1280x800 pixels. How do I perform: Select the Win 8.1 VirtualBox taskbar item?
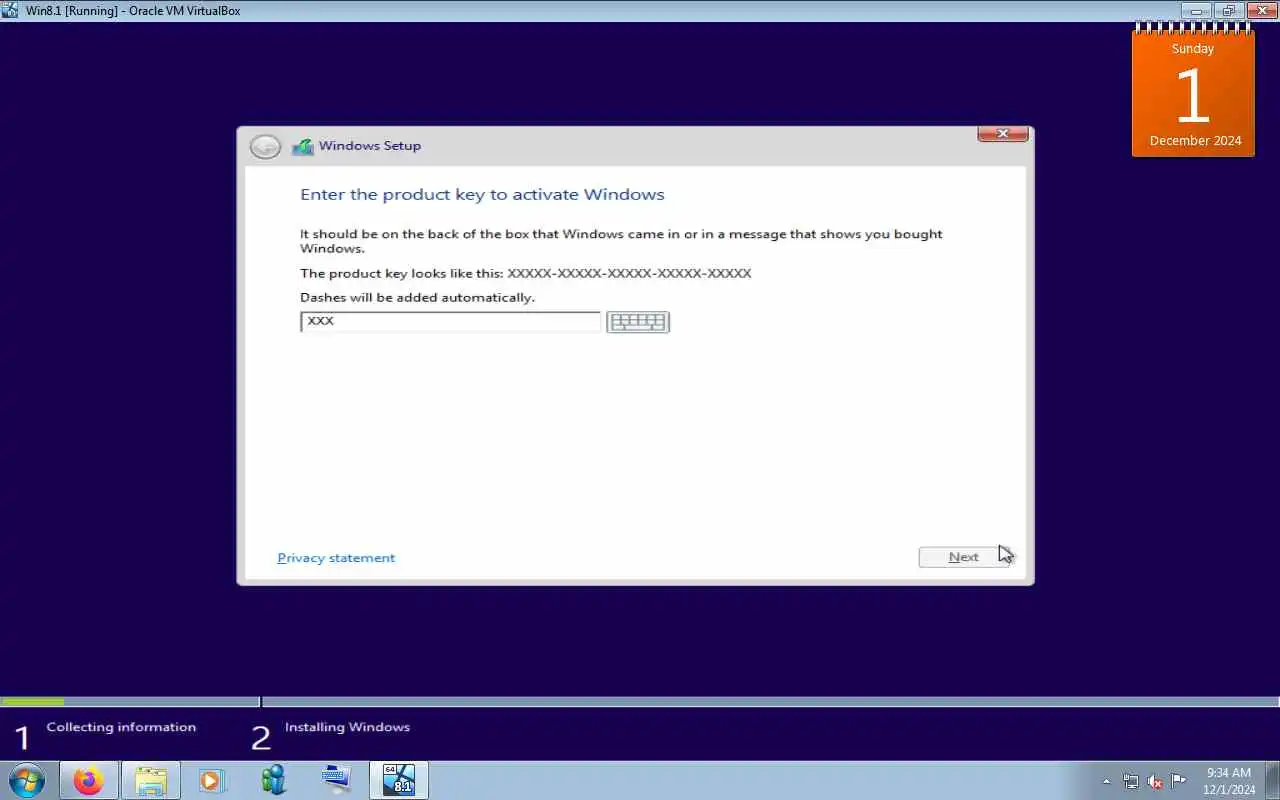(399, 780)
